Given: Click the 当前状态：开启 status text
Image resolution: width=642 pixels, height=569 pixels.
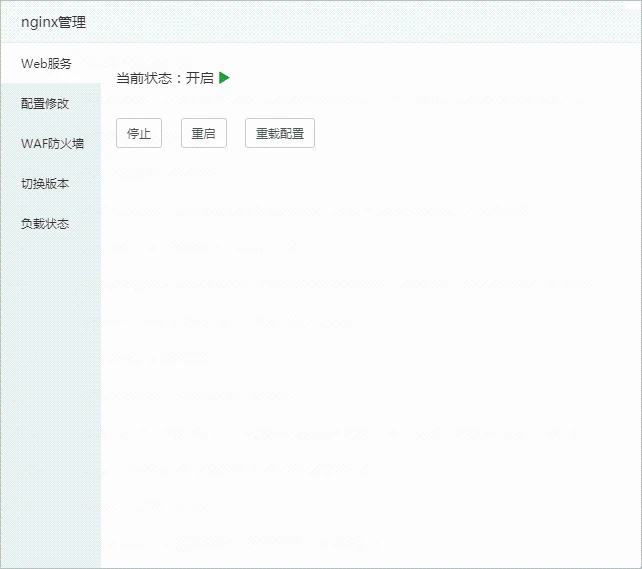Looking at the screenshot, I should click(165, 78).
